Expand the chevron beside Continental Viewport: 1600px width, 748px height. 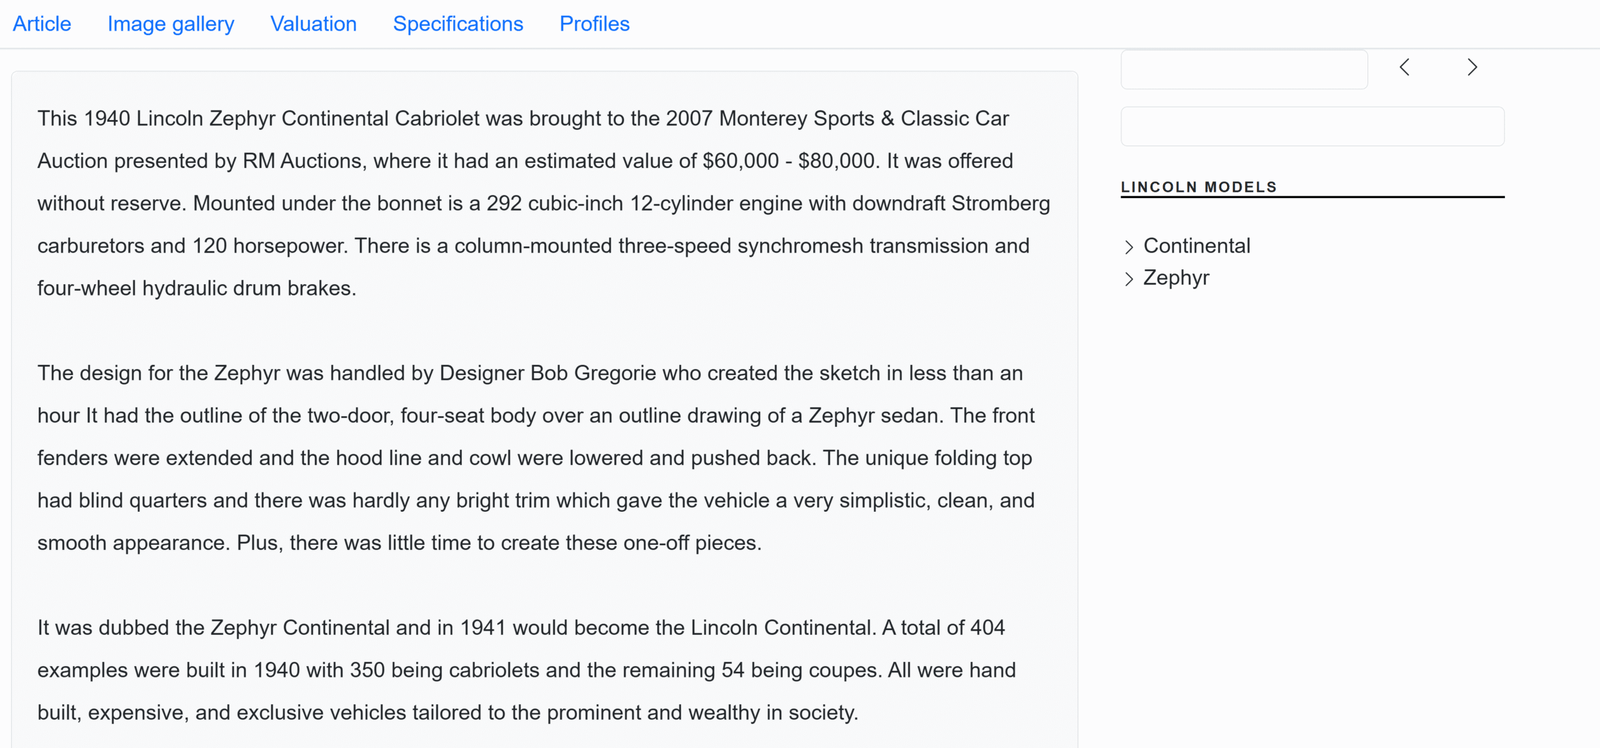tap(1129, 247)
